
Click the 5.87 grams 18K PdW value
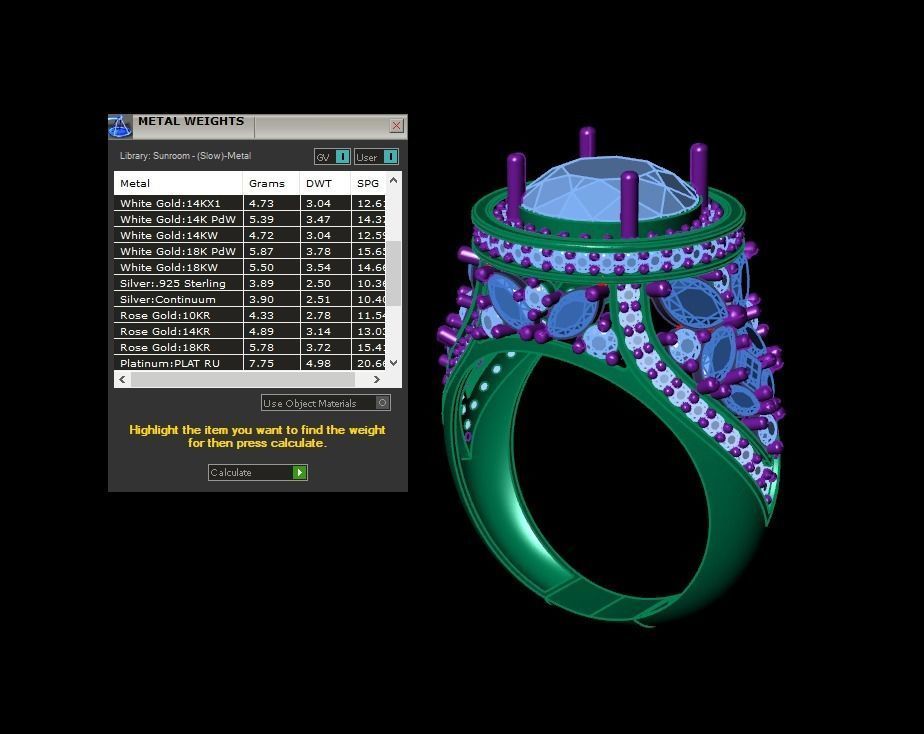261,252
